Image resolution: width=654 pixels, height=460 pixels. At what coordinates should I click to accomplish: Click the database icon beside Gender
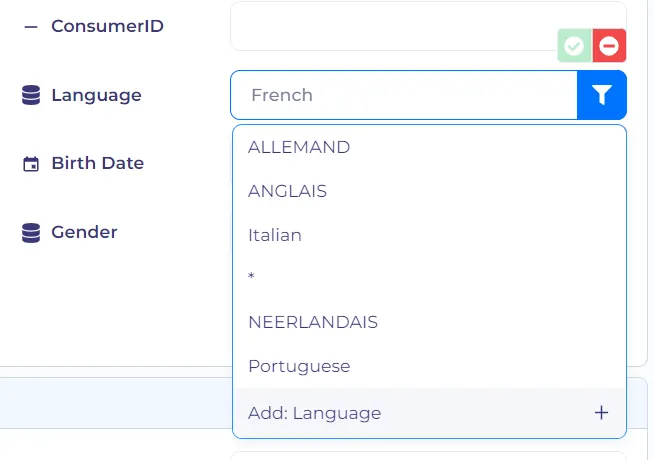(31, 233)
